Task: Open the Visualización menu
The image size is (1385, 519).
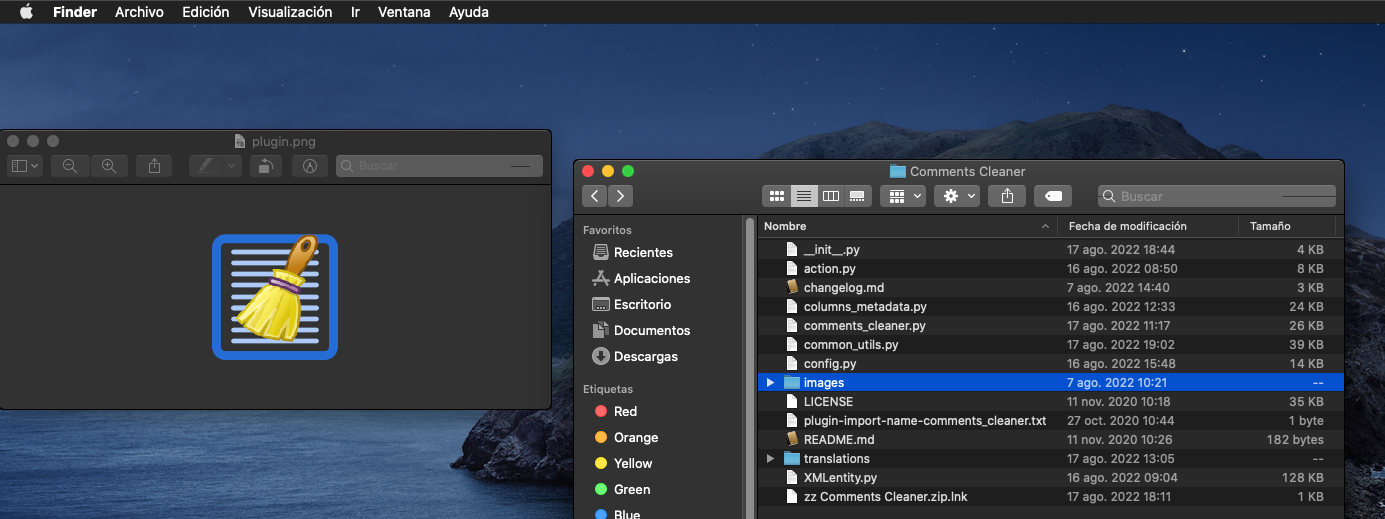Action: 290,12
